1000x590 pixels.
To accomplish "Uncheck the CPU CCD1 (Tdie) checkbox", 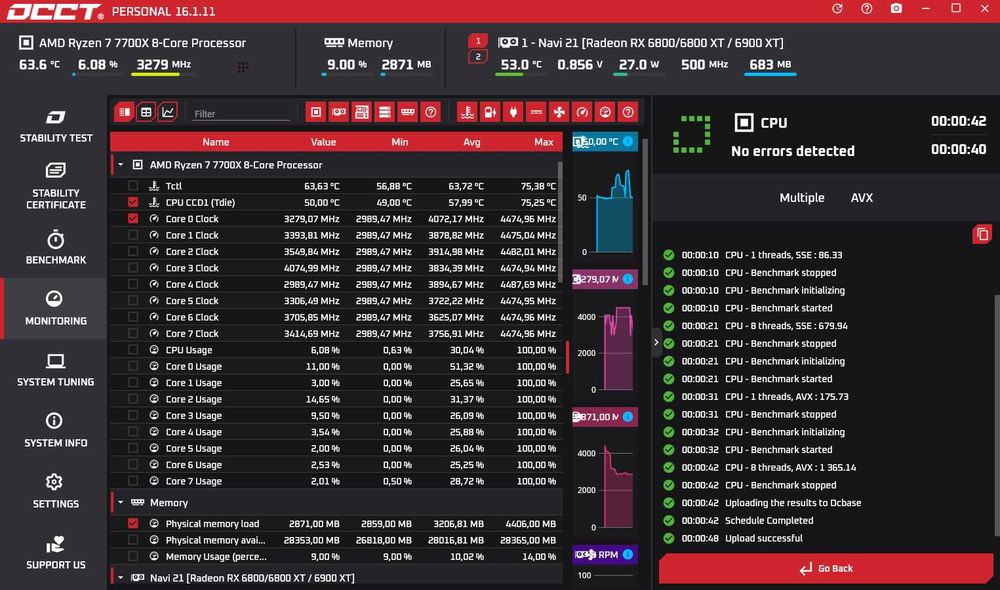I will pyautogui.click(x=133, y=202).
